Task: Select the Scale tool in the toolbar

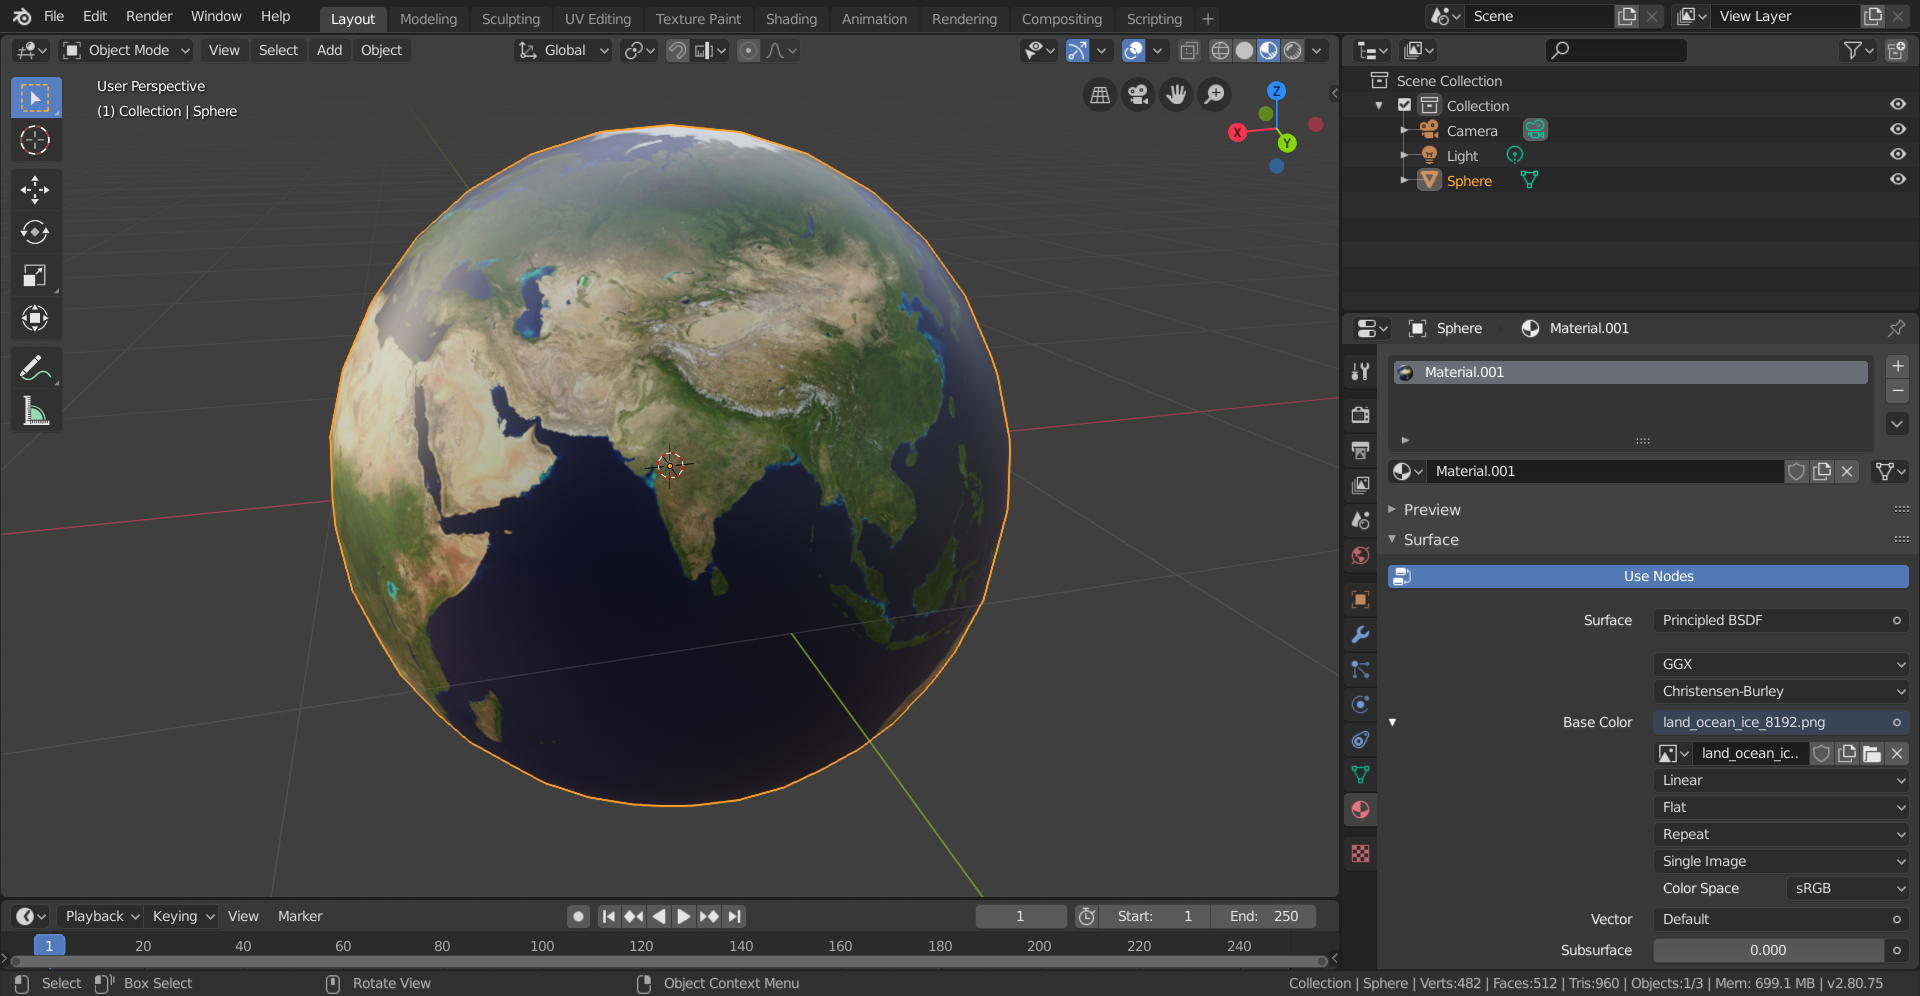Action: (x=35, y=275)
